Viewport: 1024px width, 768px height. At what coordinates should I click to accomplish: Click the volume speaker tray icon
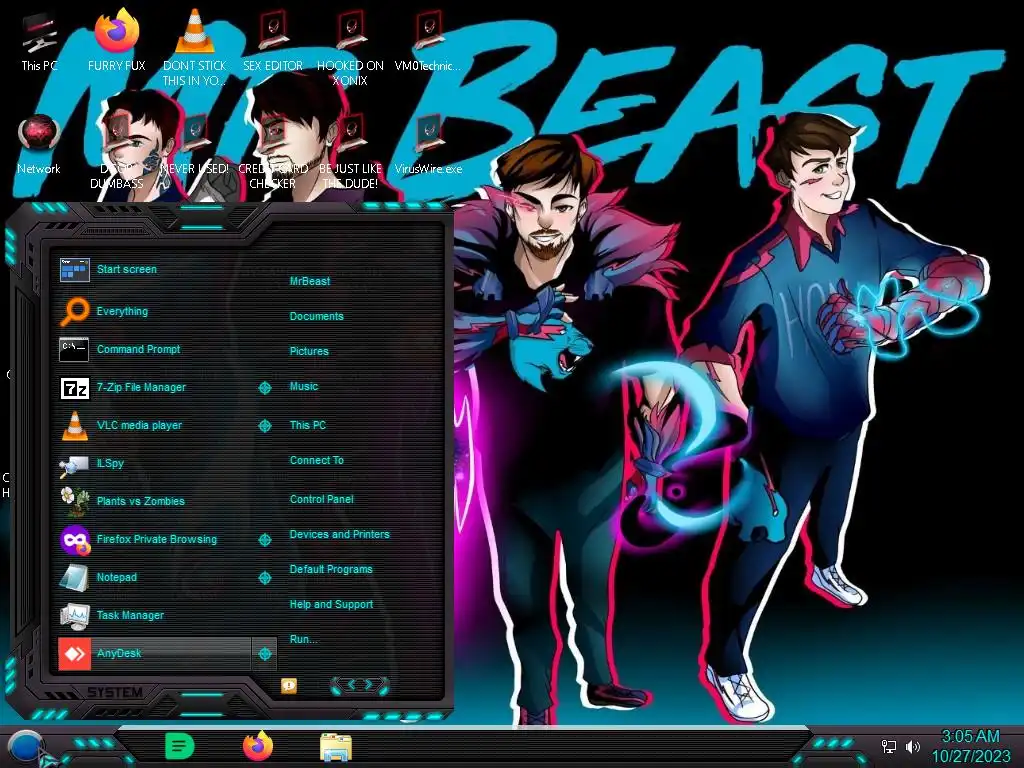[x=913, y=746]
